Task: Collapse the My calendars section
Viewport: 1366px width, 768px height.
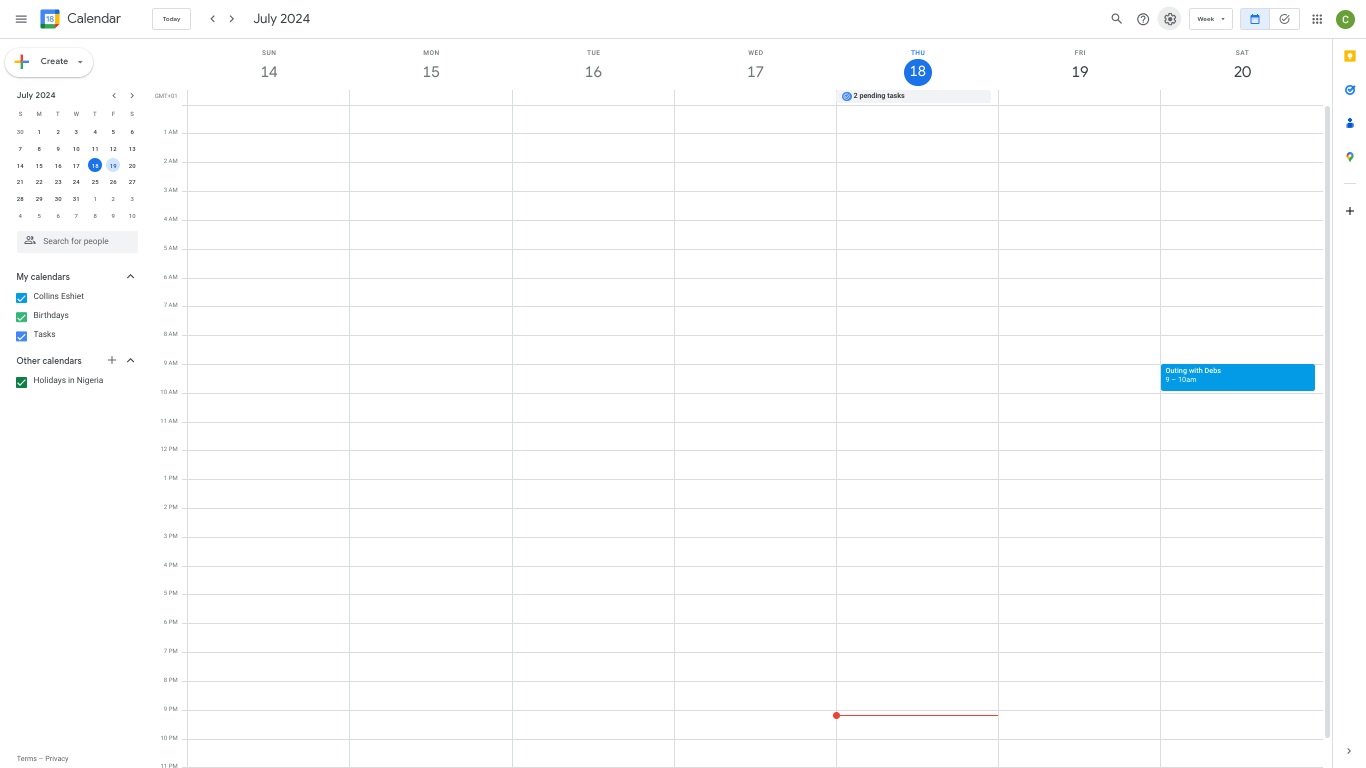Action: [x=130, y=276]
